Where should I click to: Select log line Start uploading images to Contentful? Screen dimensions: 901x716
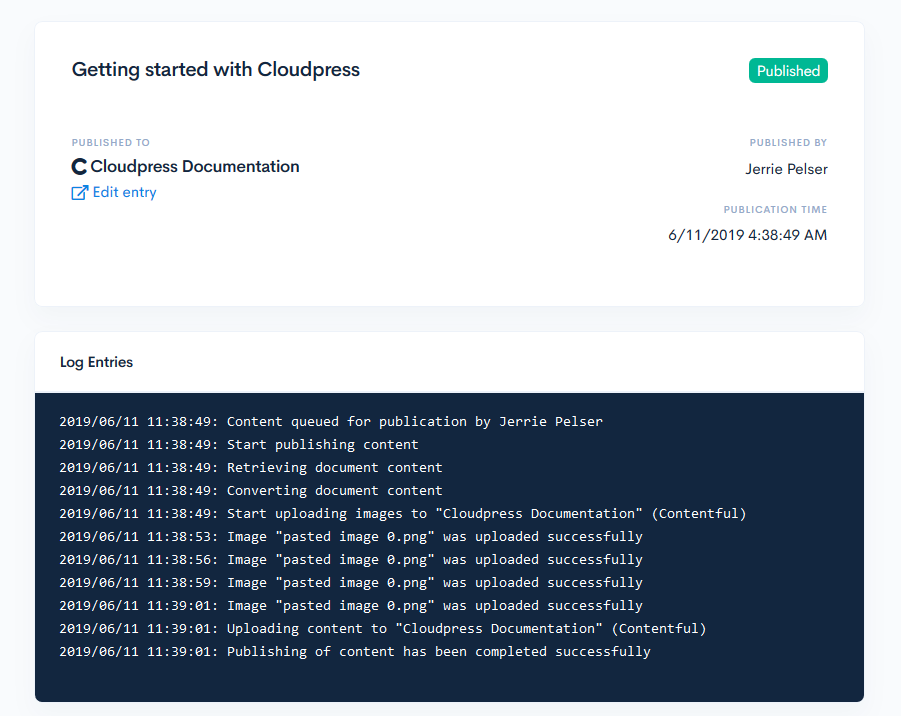[x=403, y=514]
